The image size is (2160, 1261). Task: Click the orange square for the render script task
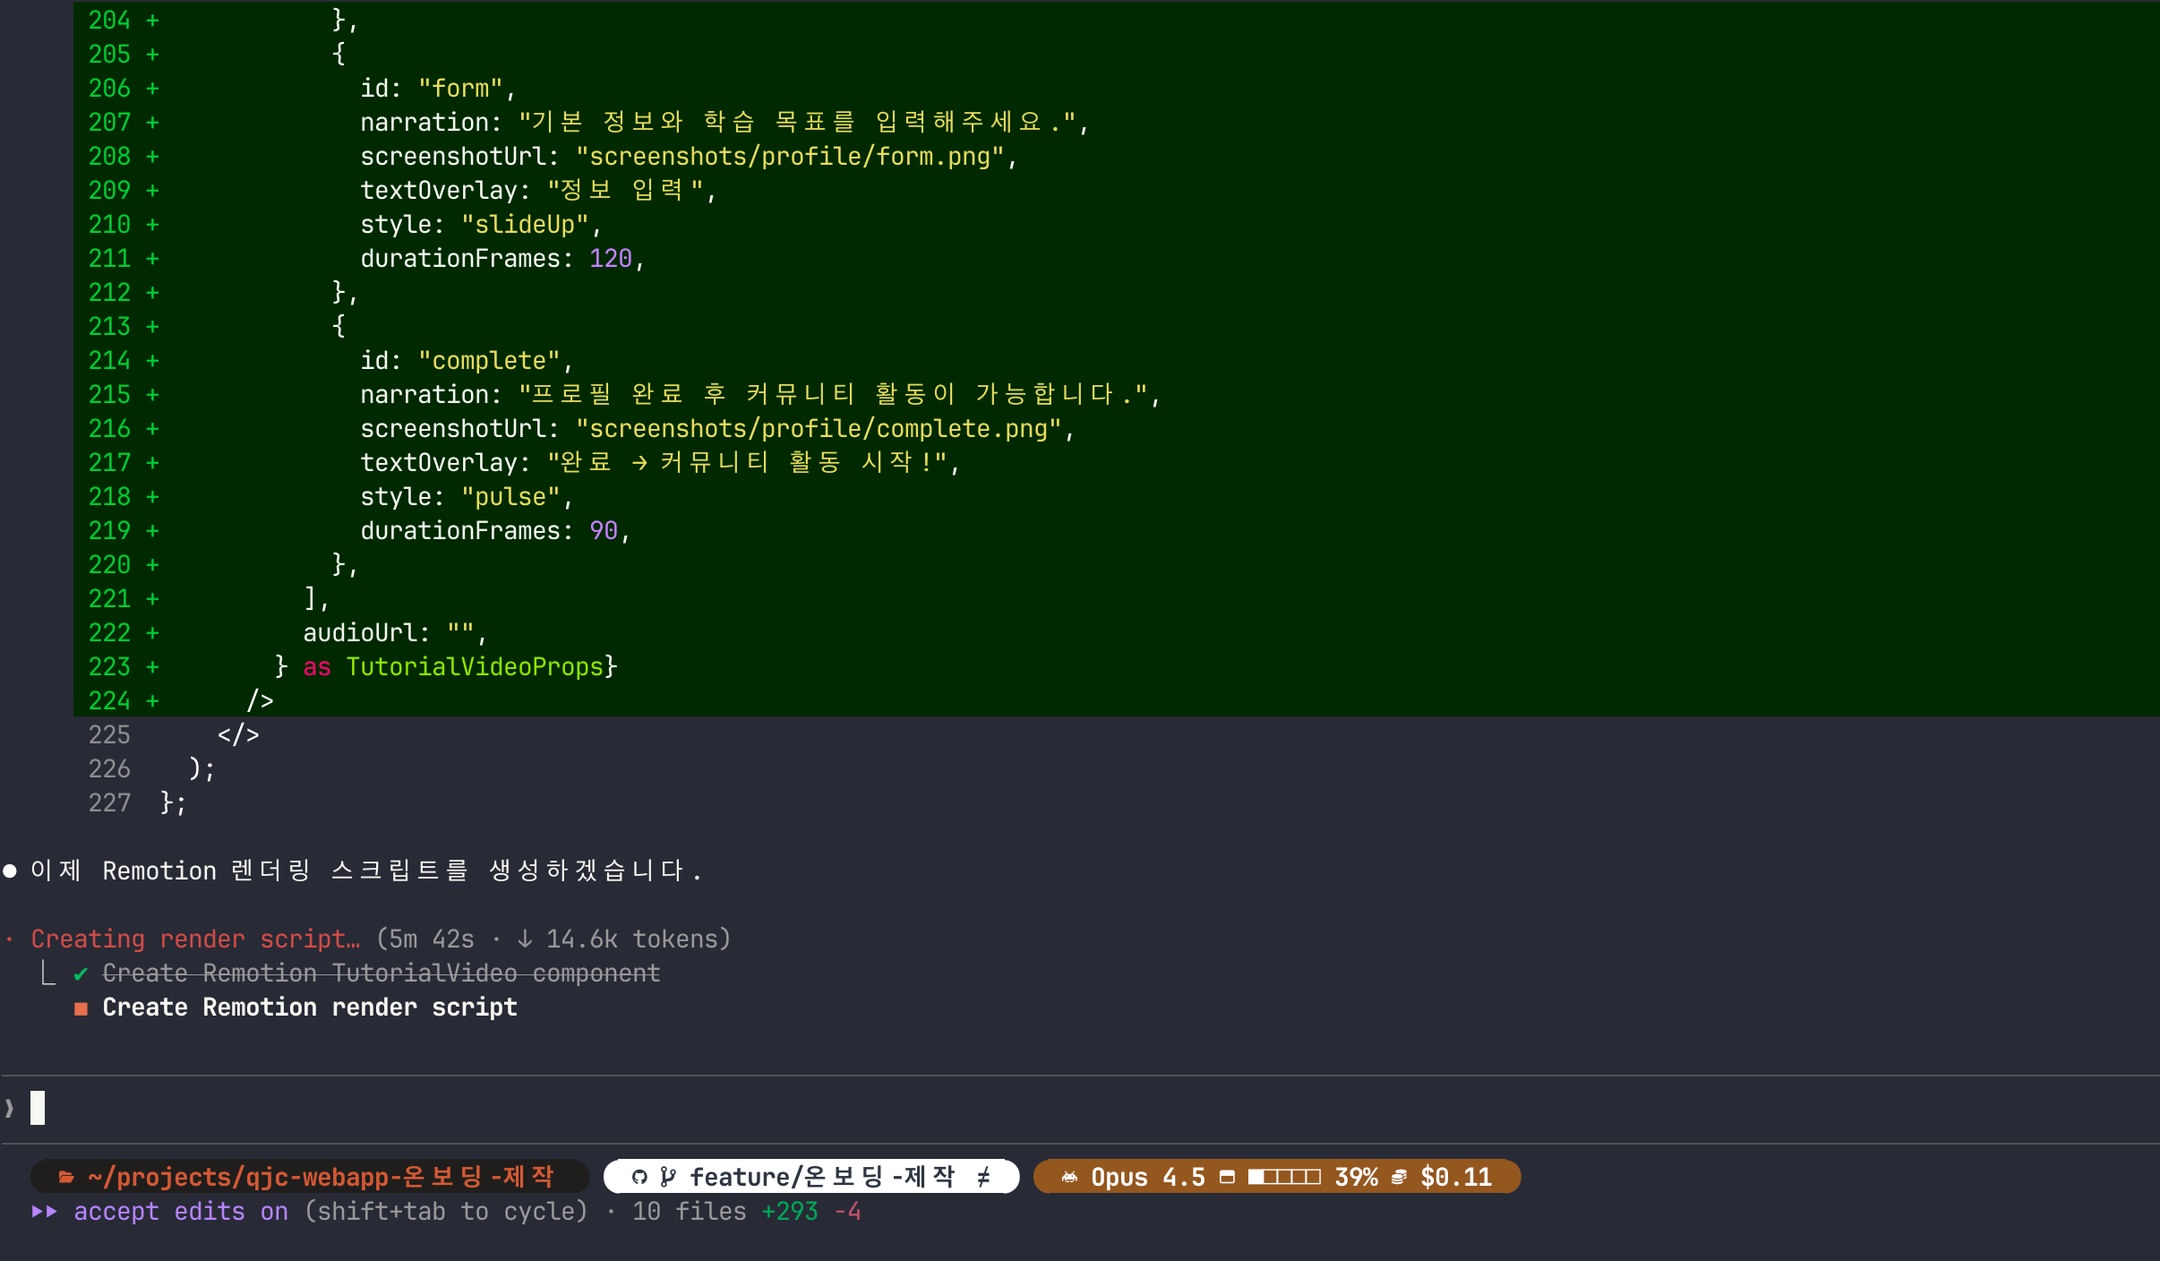(x=81, y=1008)
